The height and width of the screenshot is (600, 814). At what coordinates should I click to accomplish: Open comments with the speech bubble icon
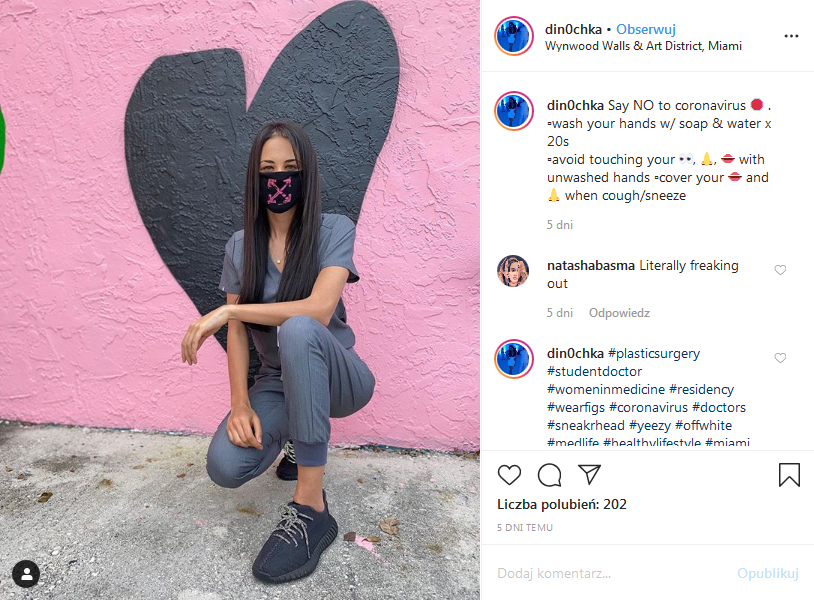(549, 475)
